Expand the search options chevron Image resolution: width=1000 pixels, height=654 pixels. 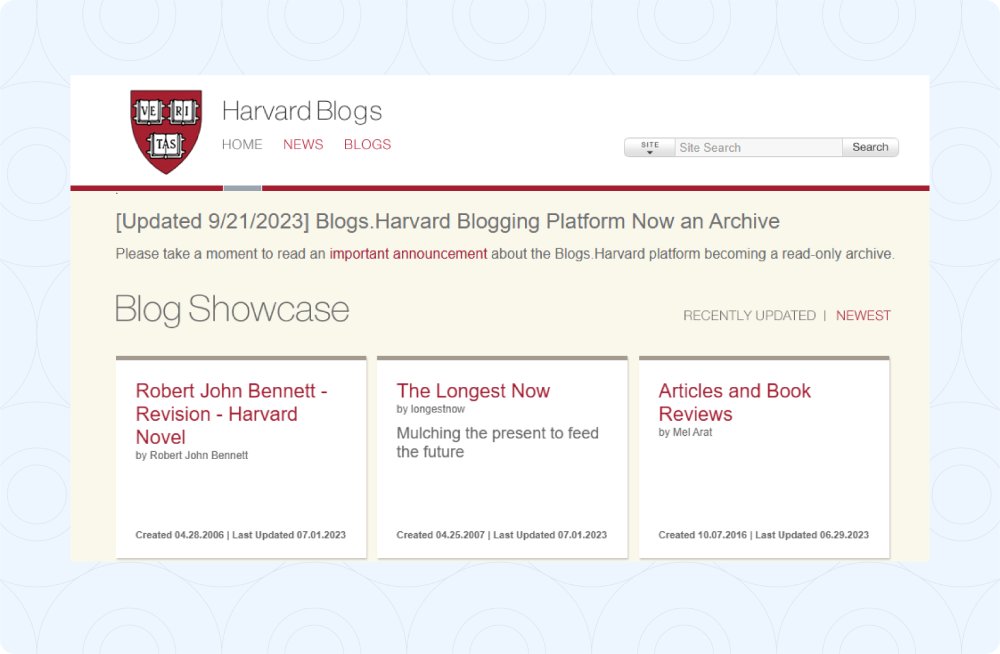[x=649, y=152]
